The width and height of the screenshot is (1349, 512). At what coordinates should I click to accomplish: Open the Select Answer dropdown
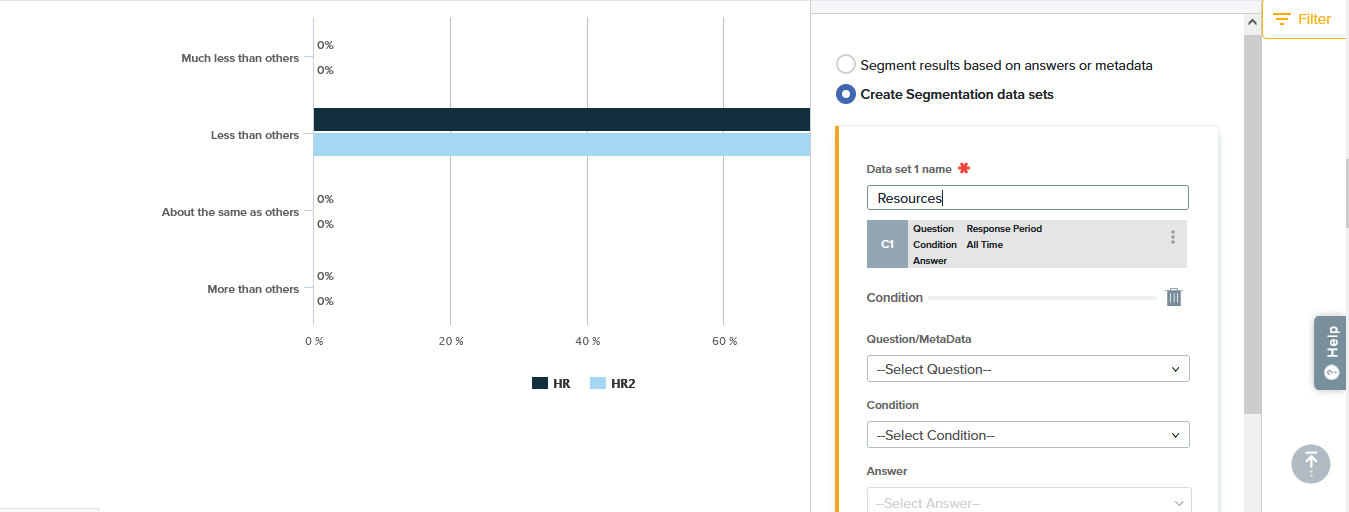pyautogui.click(x=1028, y=503)
